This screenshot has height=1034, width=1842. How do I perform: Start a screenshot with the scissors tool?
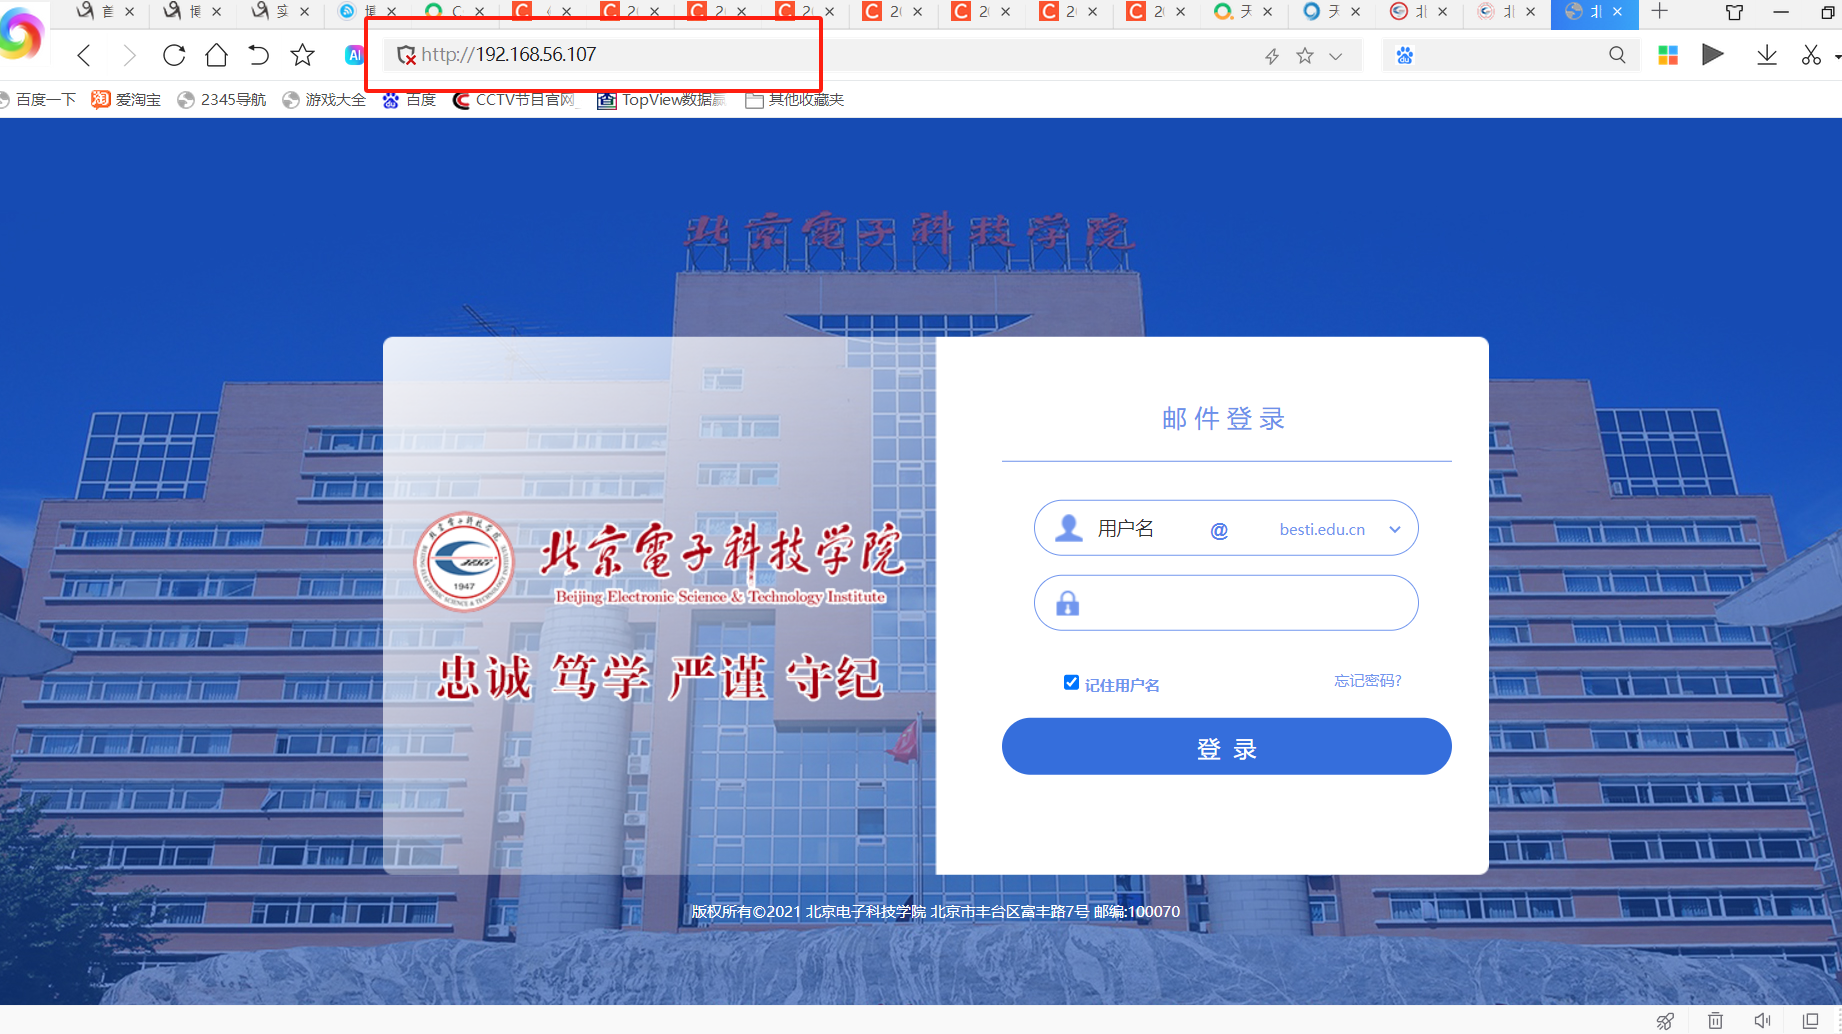click(1811, 55)
